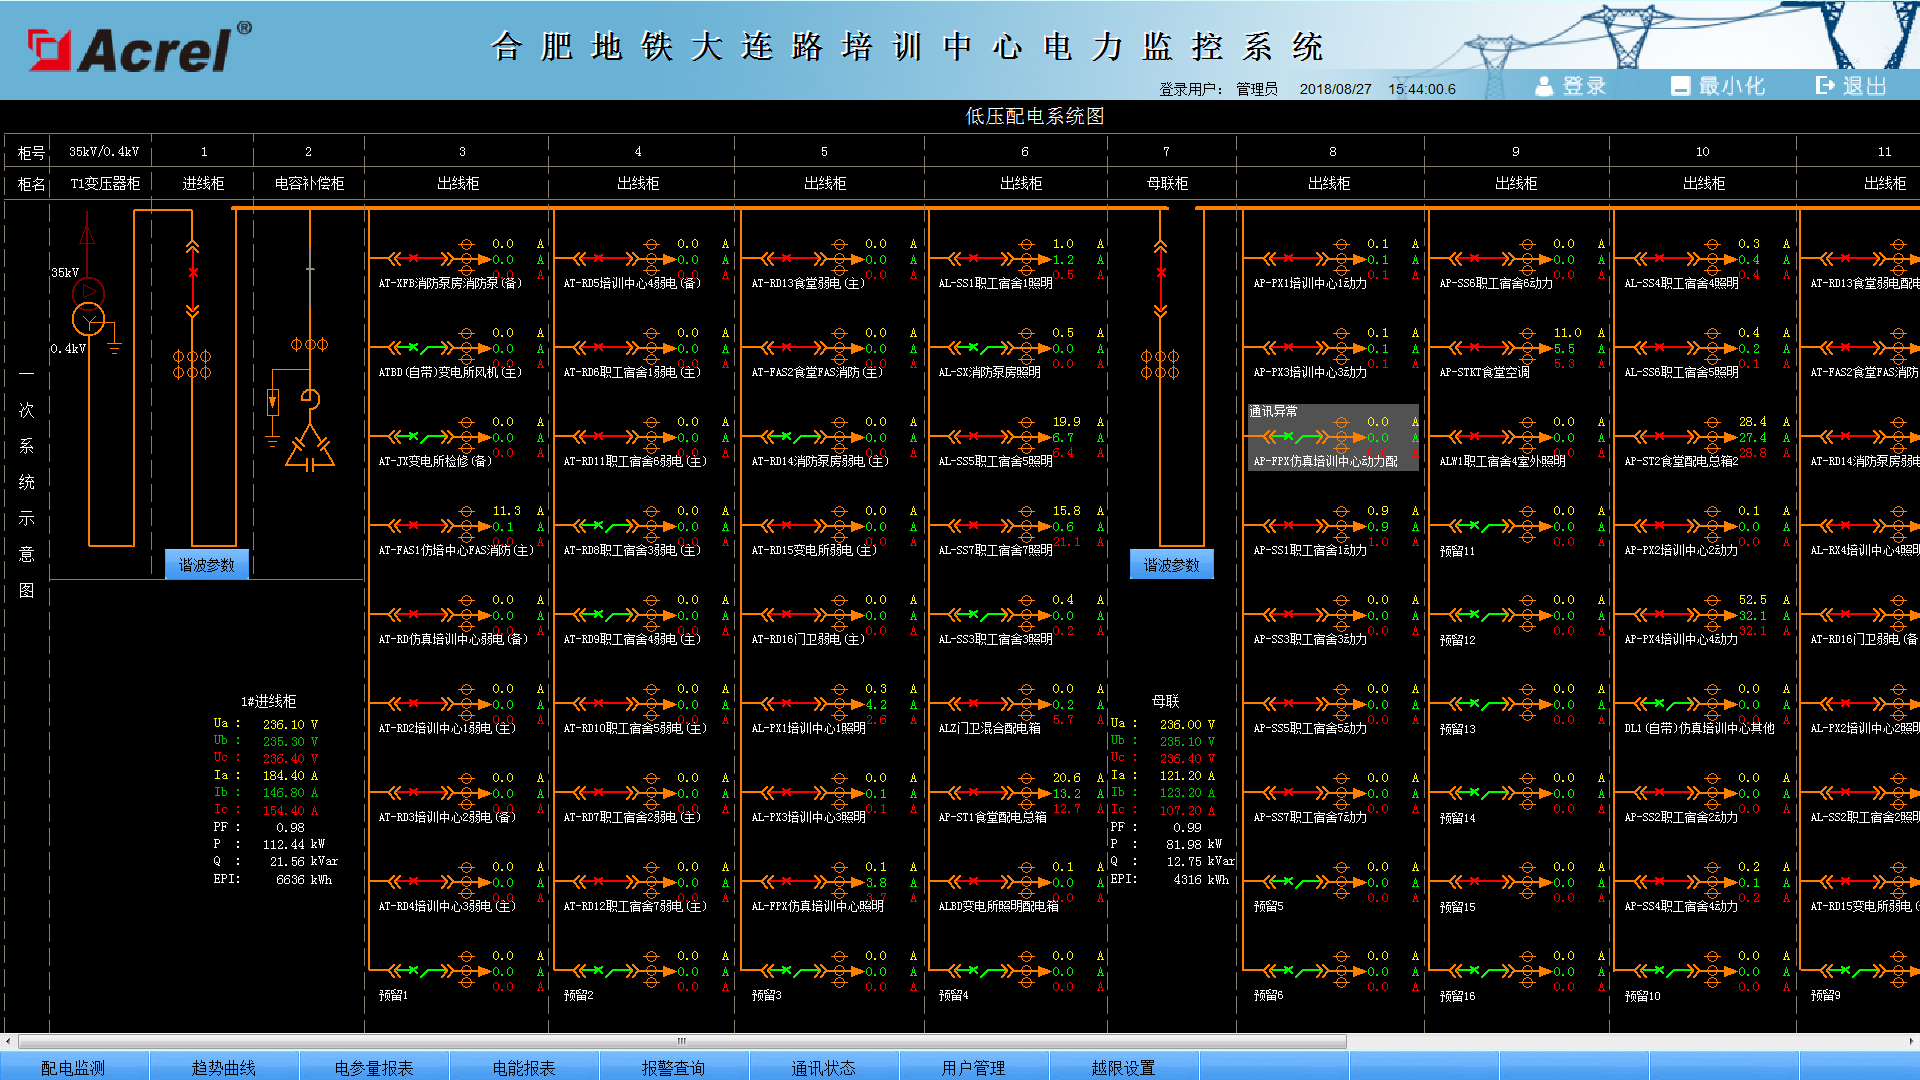Click the capacitor bank symbol in cabinet 2
The height and width of the screenshot is (1080, 1920).
point(310,447)
